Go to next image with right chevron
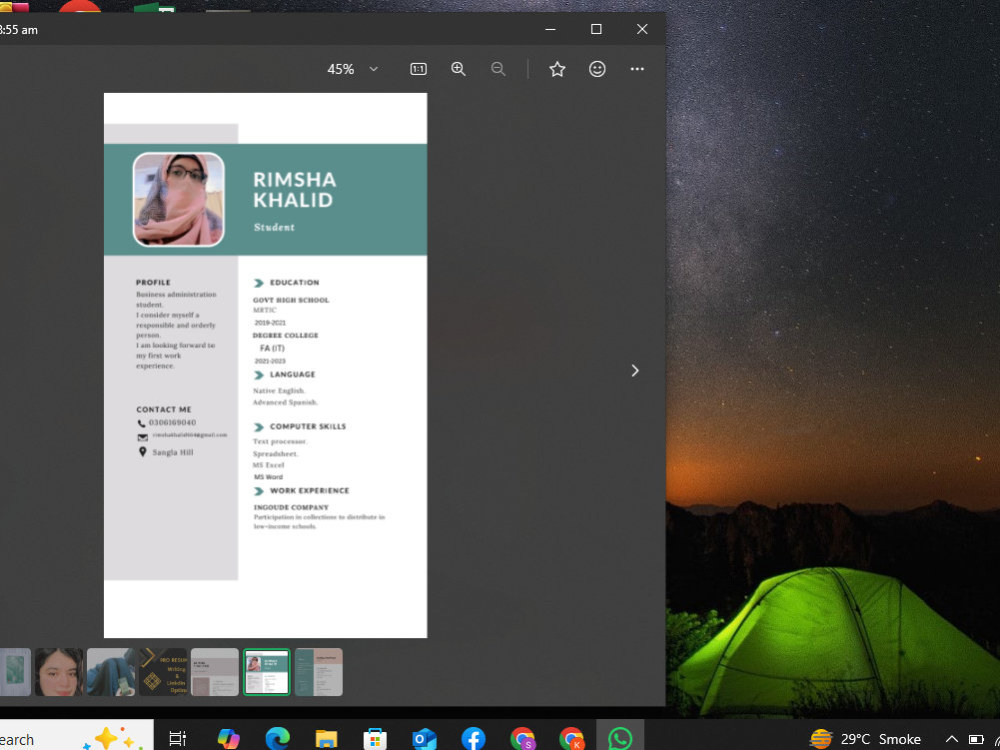The image size is (1000, 750). coord(635,371)
